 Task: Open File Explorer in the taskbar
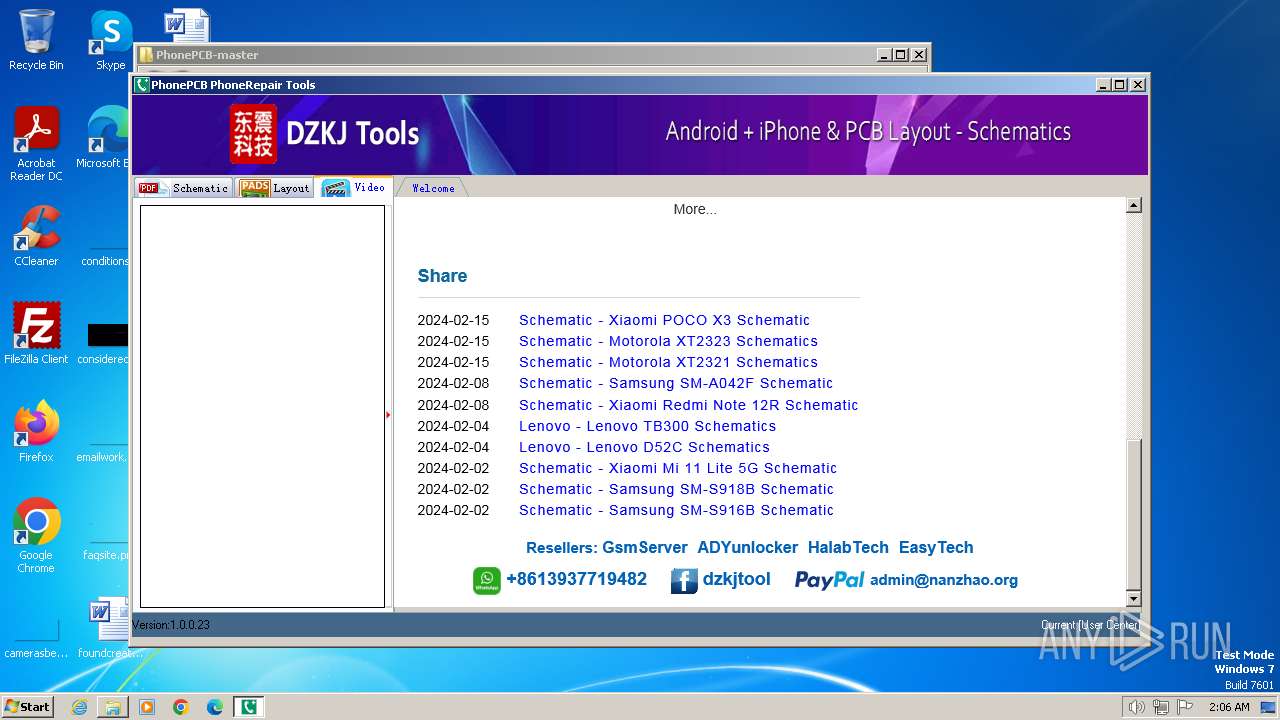click(113, 707)
